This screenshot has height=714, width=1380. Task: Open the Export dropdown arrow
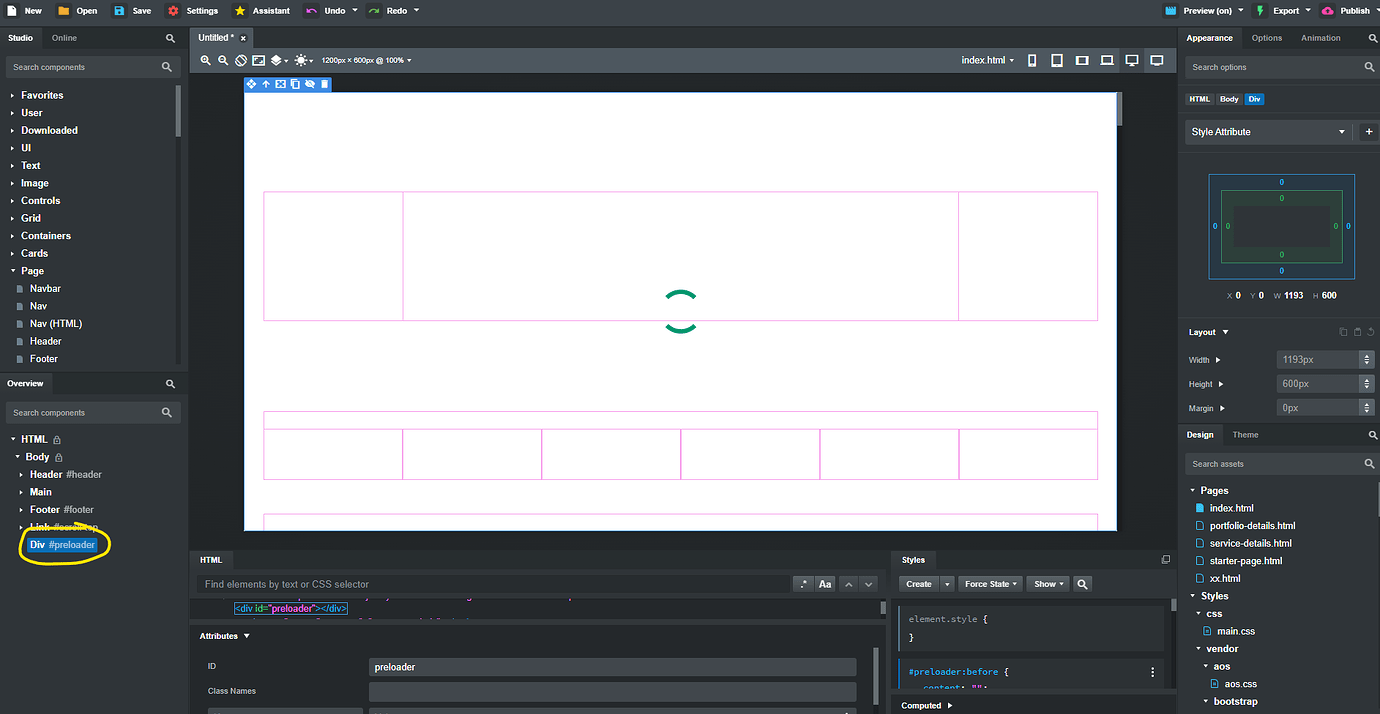pyautogui.click(x=1309, y=11)
